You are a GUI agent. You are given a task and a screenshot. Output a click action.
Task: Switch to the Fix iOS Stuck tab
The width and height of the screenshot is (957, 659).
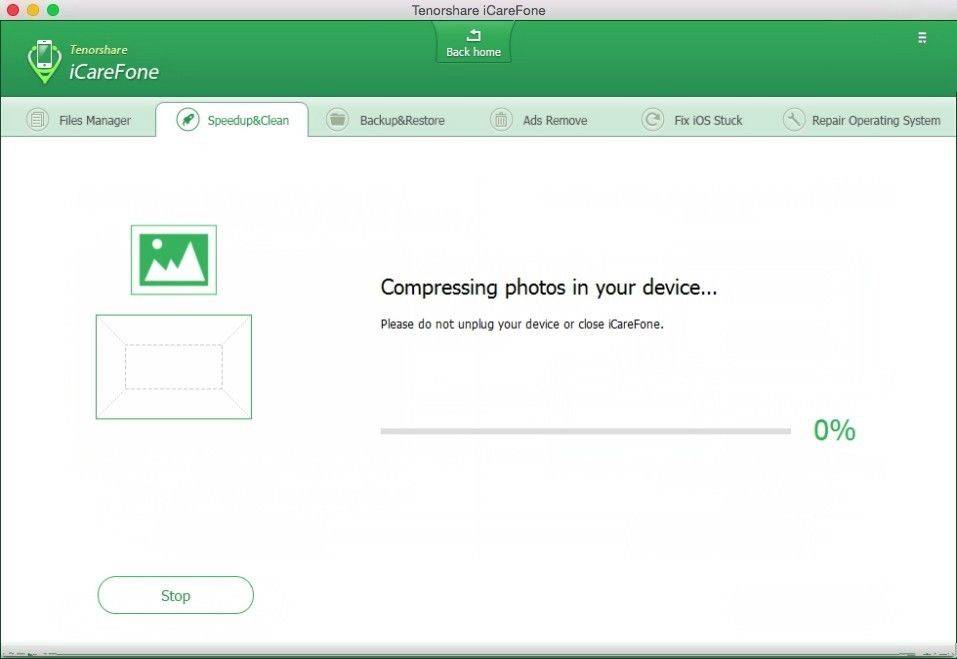693,120
